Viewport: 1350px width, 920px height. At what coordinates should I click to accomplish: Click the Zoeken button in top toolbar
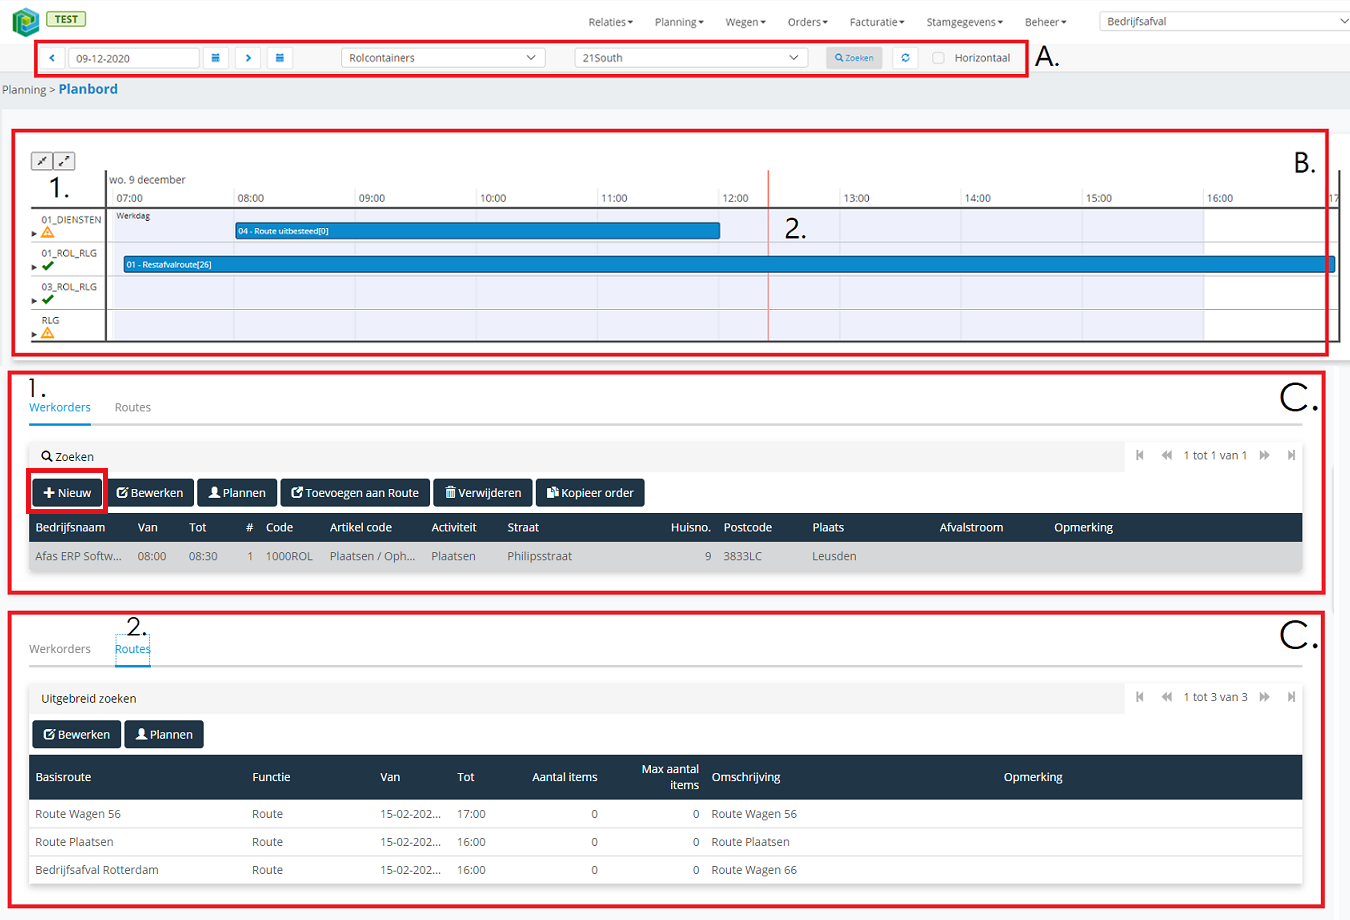click(855, 58)
